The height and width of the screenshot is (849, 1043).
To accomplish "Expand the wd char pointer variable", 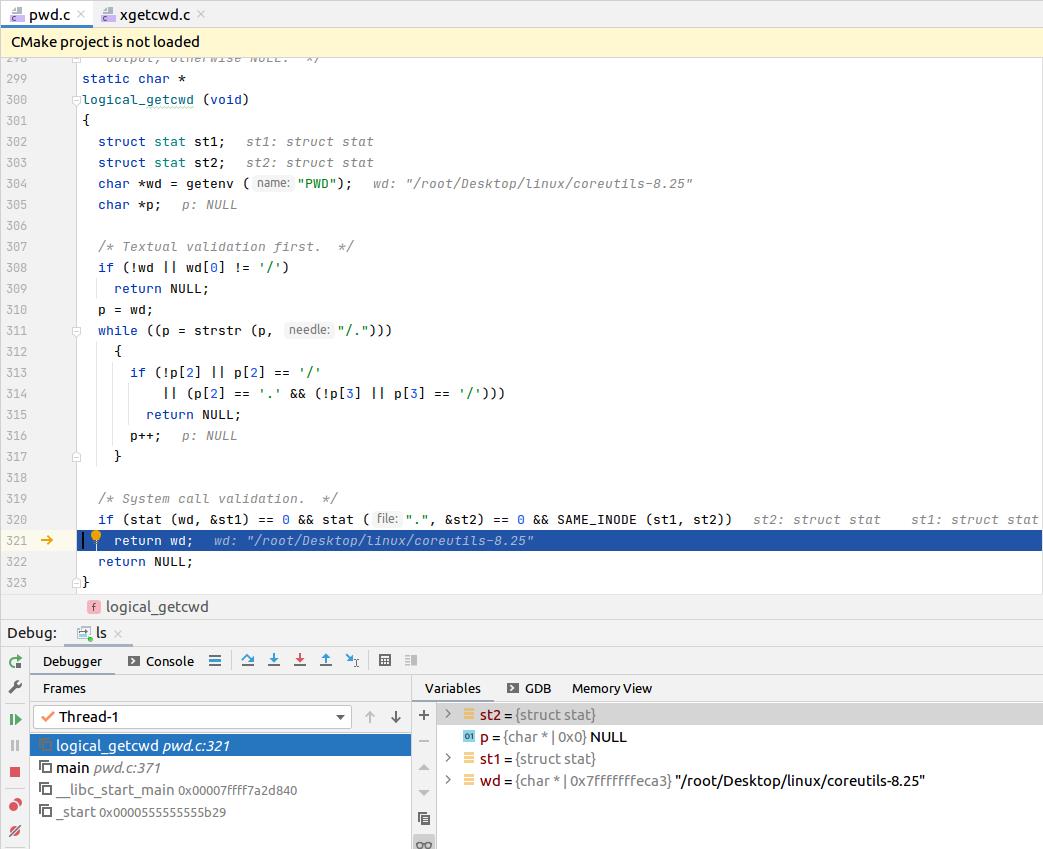I will pos(448,780).
